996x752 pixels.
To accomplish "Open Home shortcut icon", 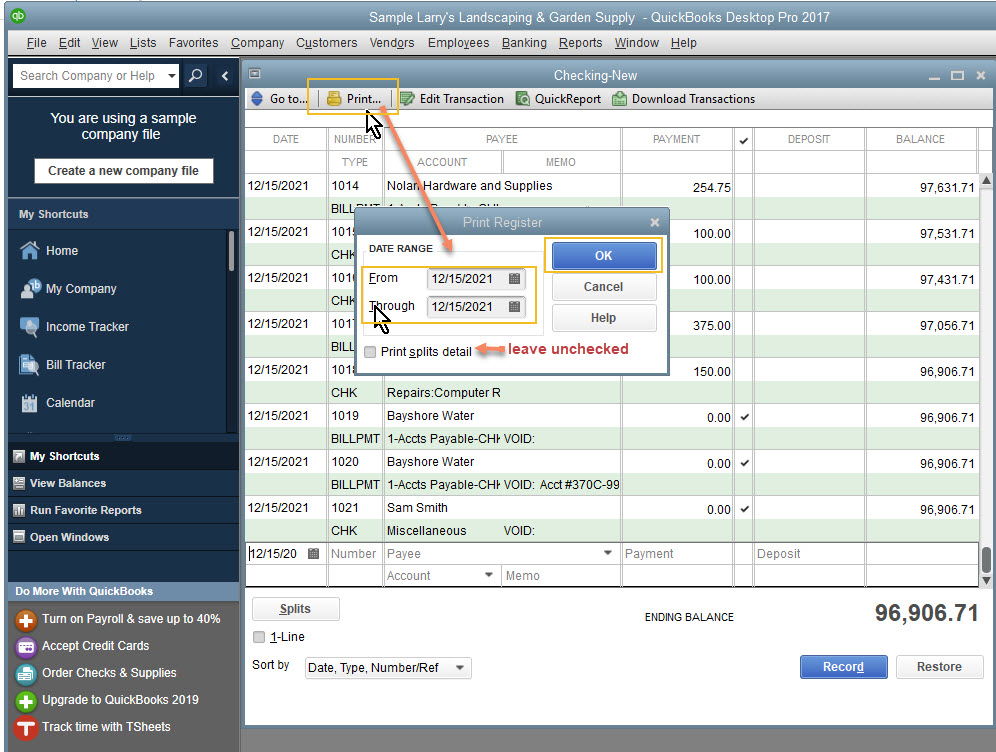I will pyautogui.click(x=30, y=250).
